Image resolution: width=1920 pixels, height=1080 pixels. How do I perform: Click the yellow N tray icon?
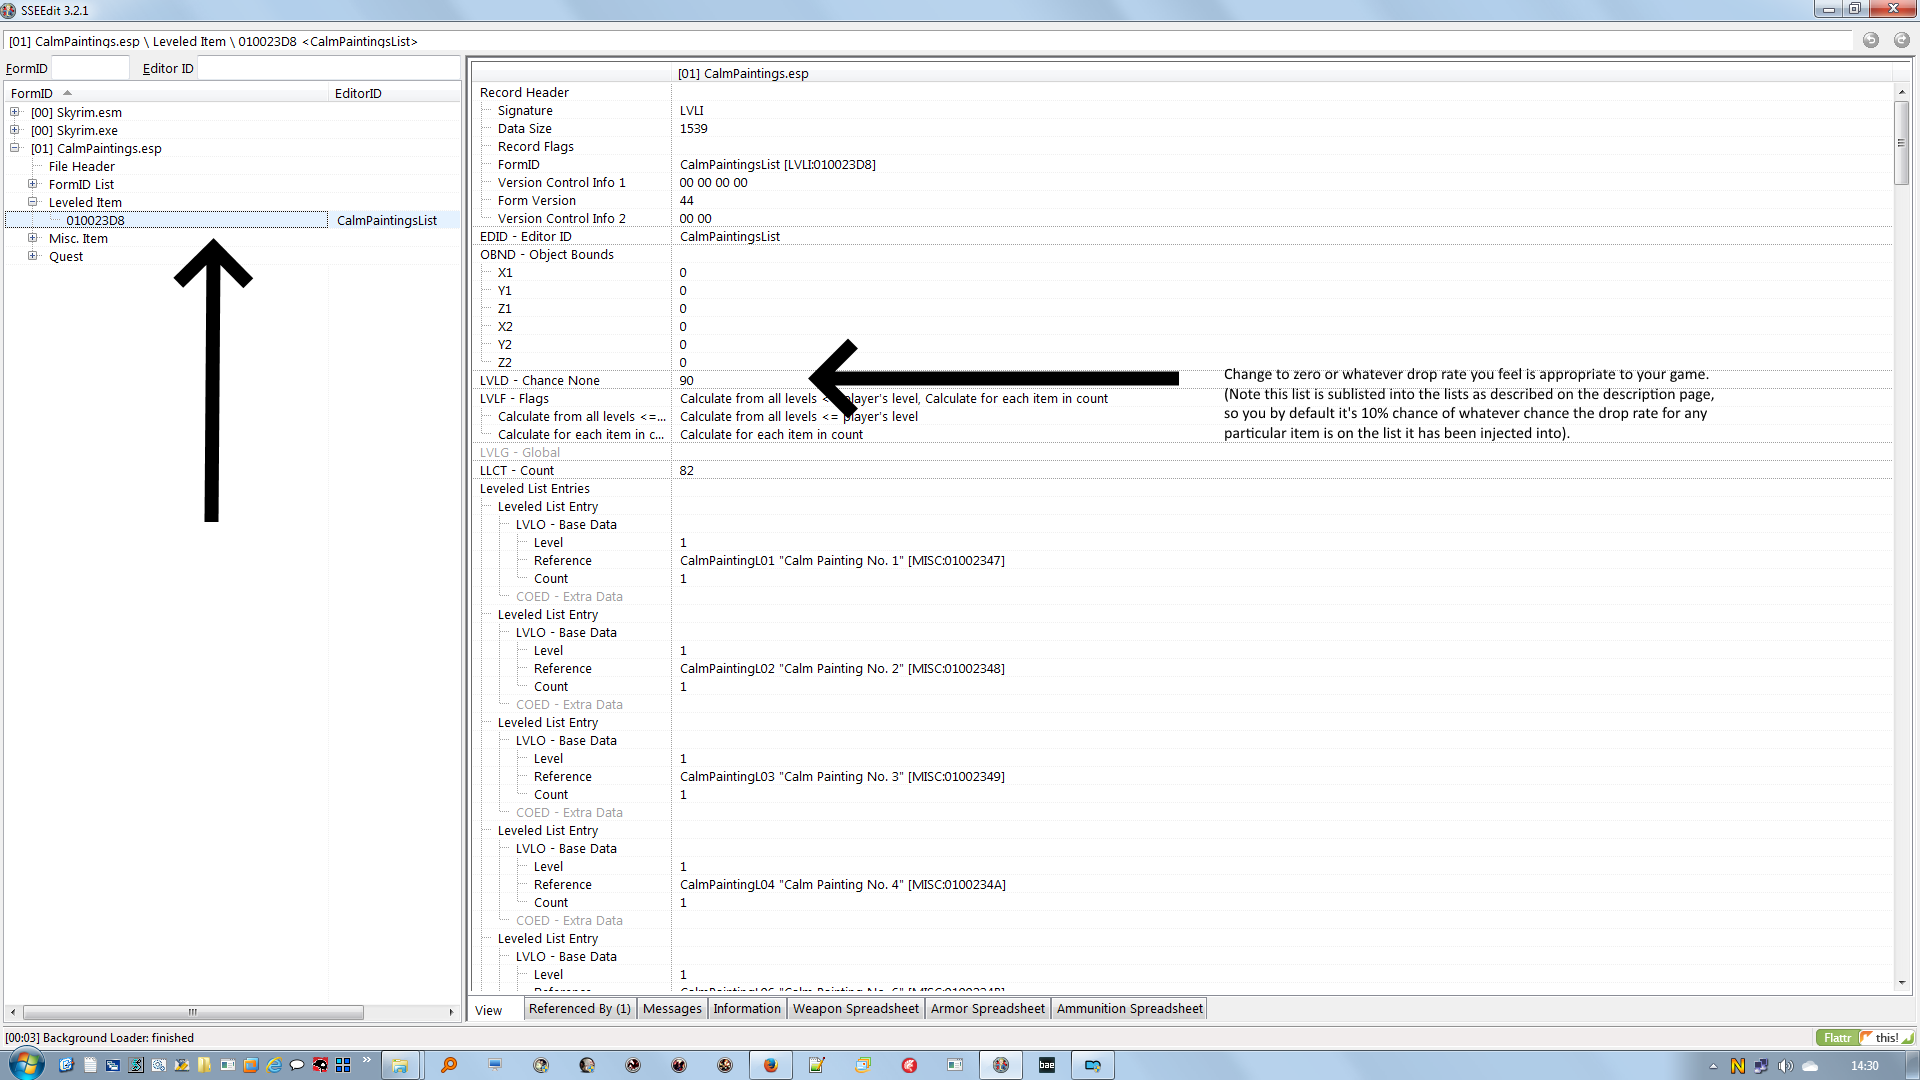[x=1738, y=1066]
